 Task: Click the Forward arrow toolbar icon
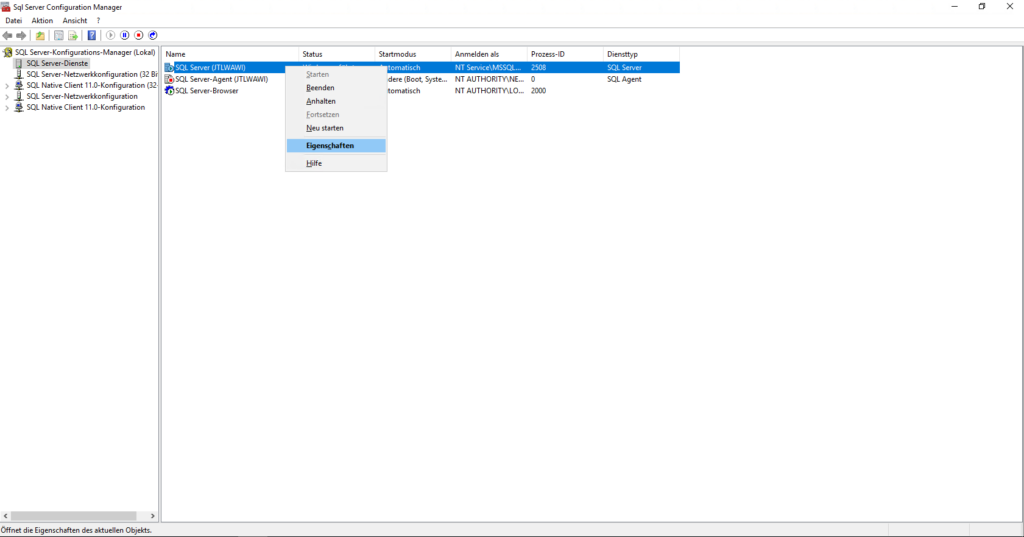click(22, 35)
